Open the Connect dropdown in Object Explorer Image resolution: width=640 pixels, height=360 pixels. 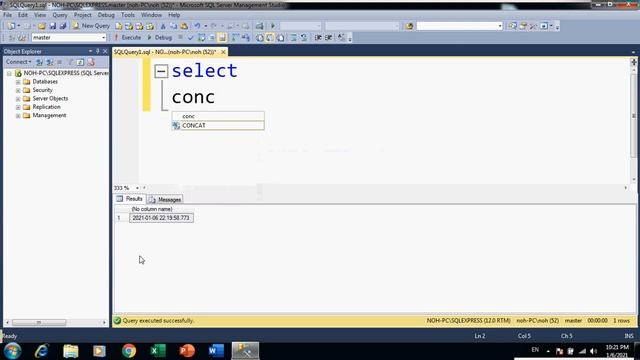click(x=18, y=62)
